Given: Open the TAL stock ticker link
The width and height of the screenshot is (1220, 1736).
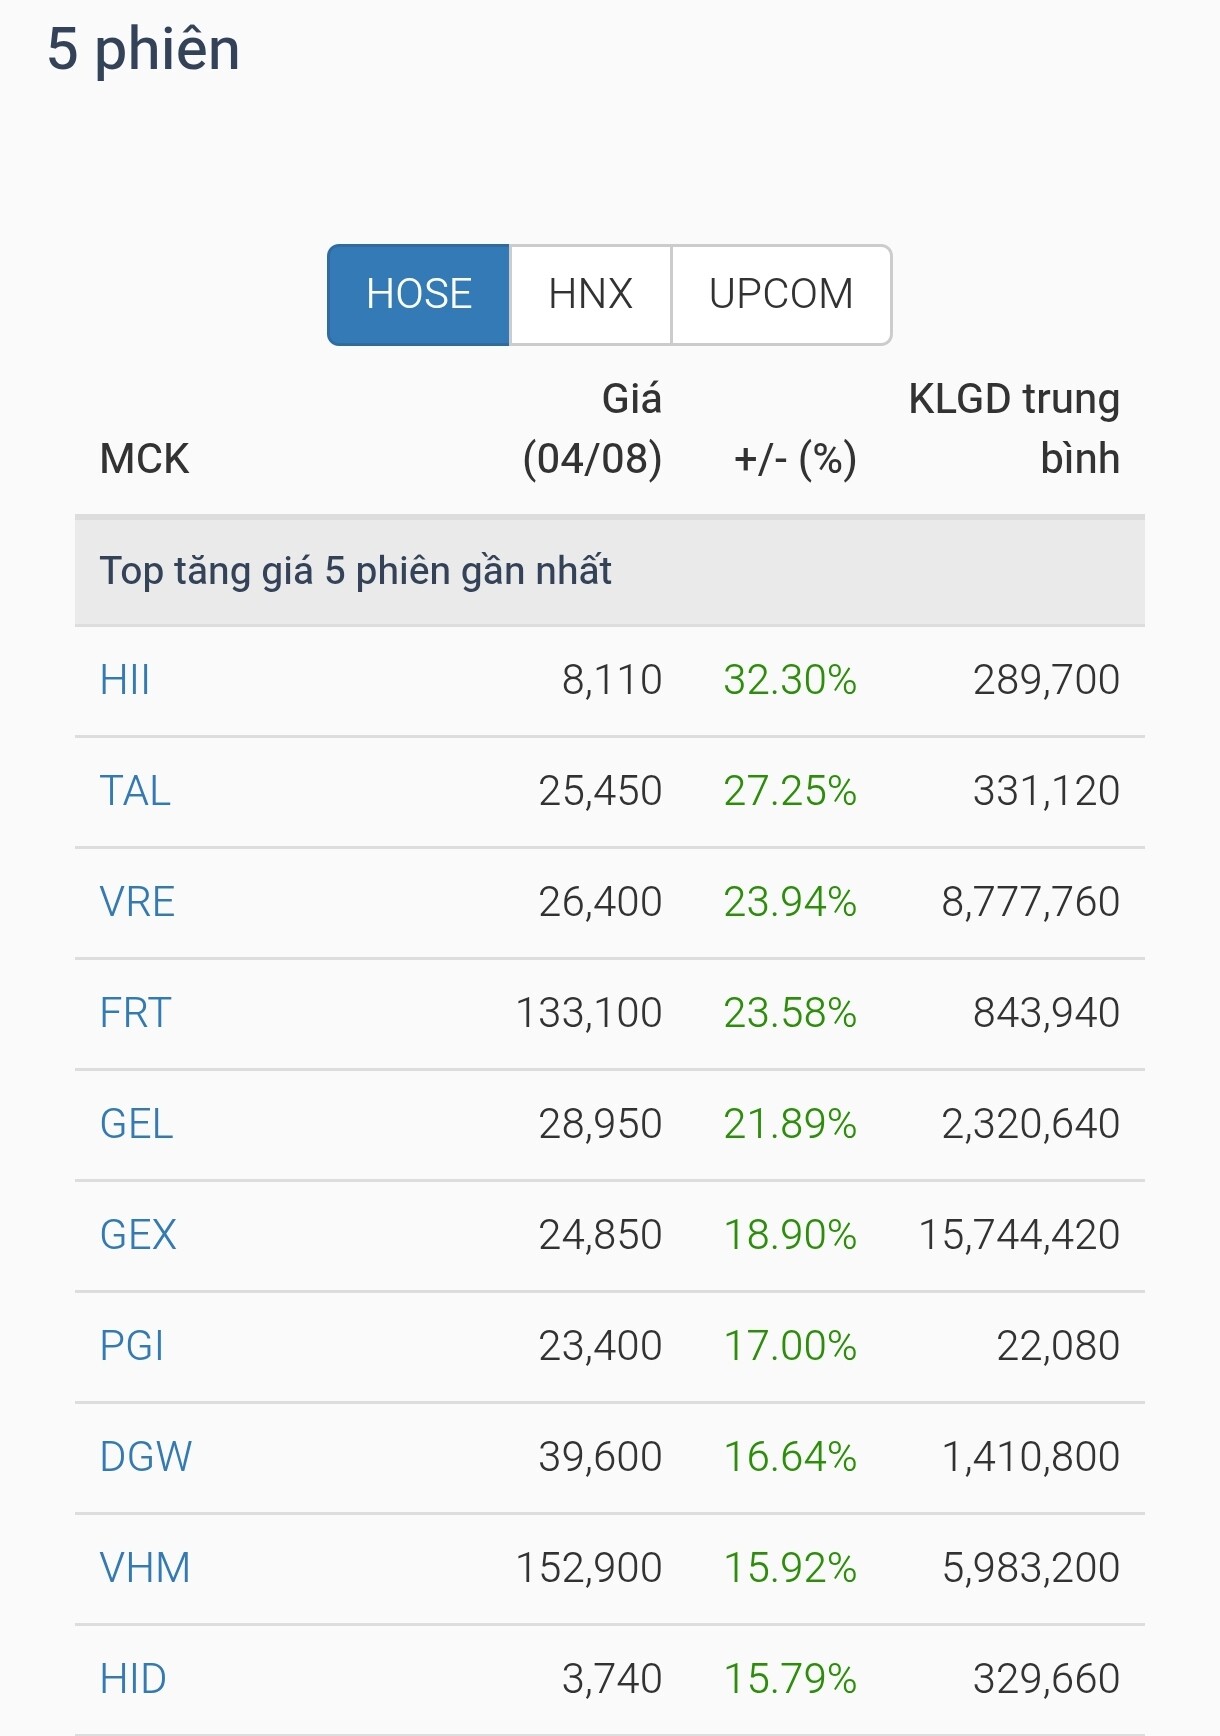Looking at the screenshot, I should (x=135, y=791).
